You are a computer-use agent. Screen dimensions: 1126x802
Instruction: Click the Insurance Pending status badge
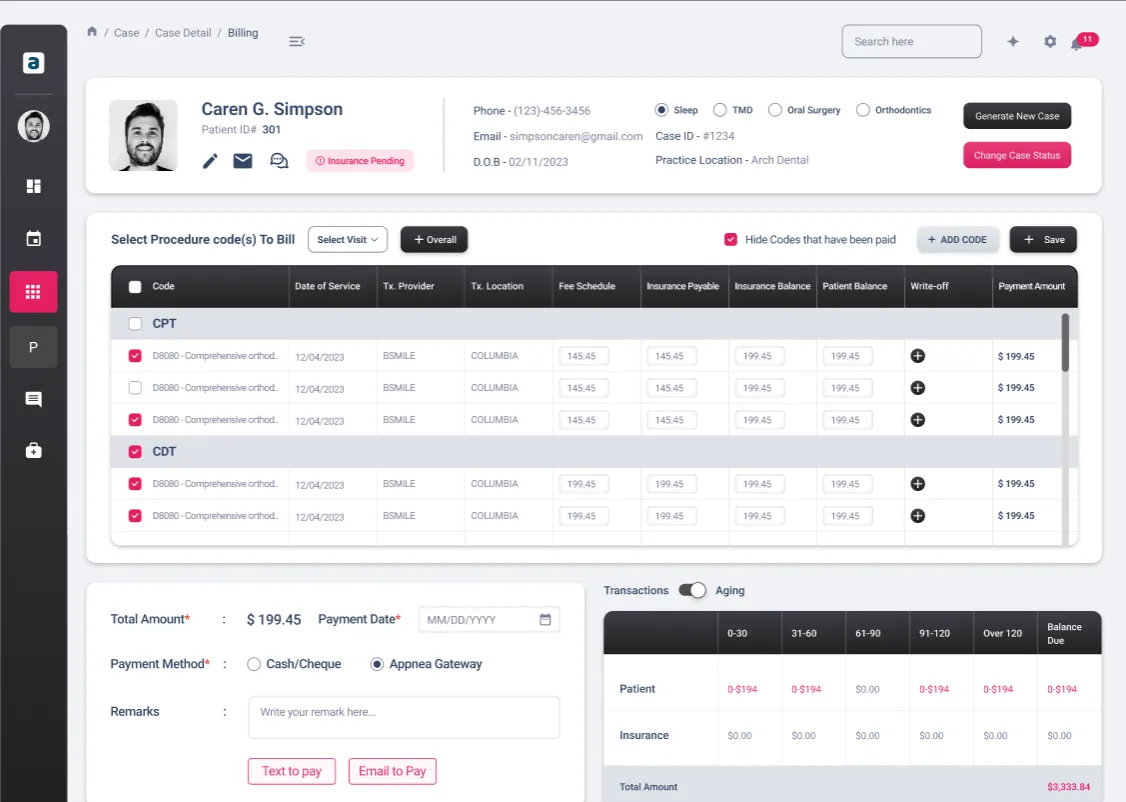click(360, 161)
